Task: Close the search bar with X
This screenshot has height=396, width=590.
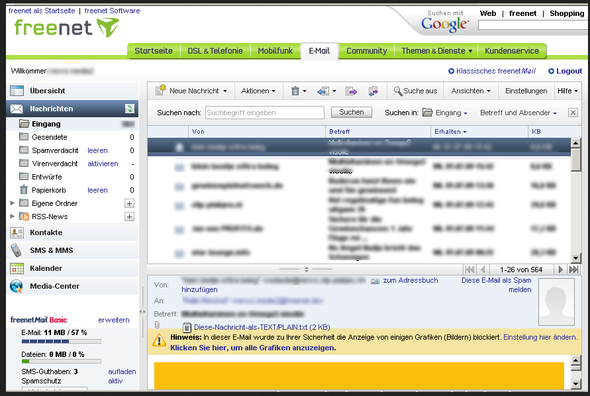Action: (573, 113)
